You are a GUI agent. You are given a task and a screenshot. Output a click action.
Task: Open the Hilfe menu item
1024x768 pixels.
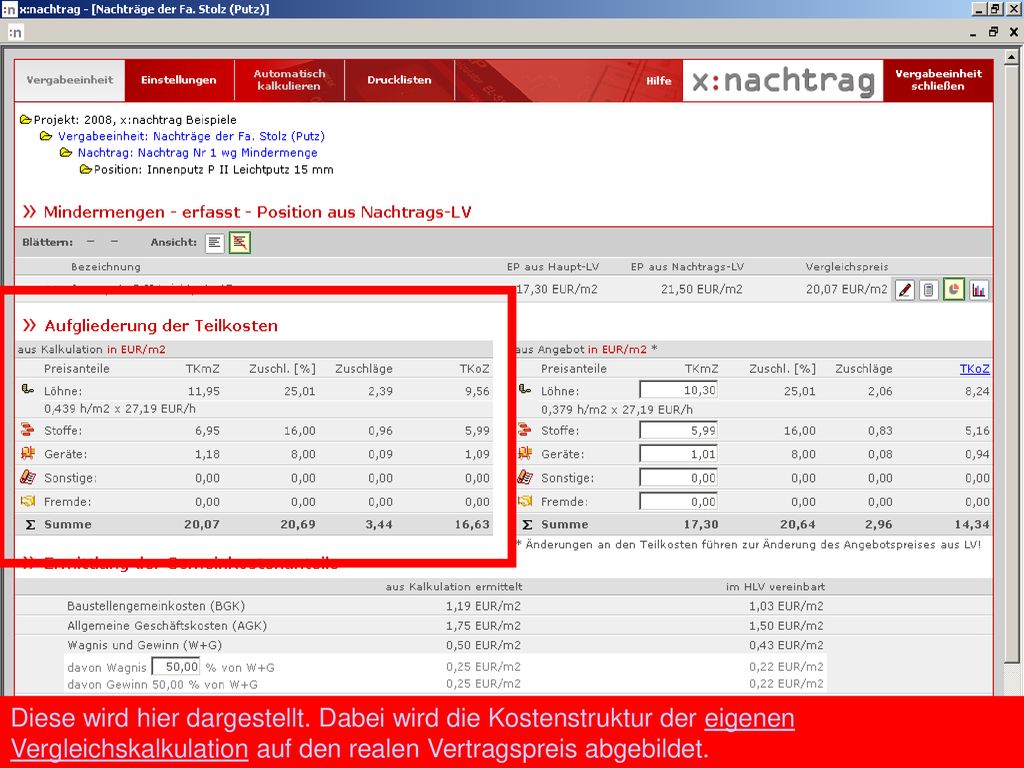(658, 81)
